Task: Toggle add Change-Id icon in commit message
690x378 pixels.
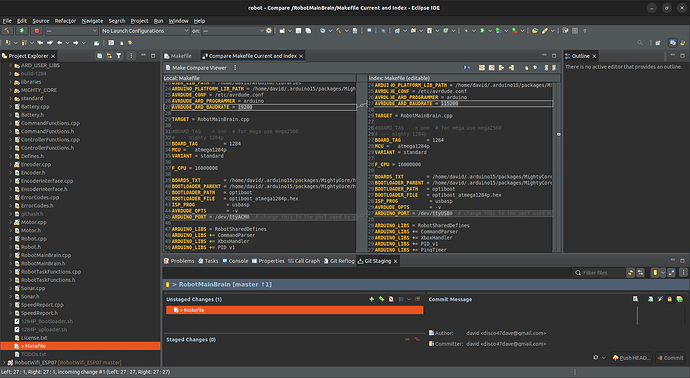Action: 679,299
